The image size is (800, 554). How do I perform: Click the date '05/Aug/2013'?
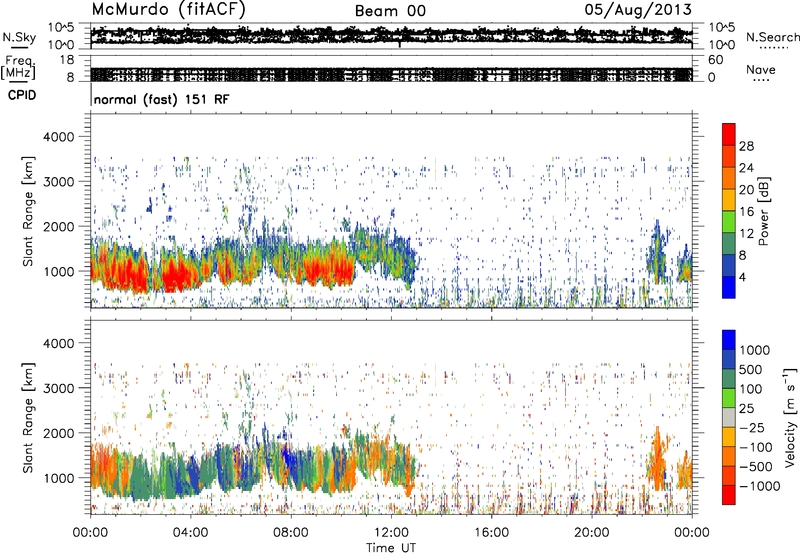pyautogui.click(x=638, y=10)
